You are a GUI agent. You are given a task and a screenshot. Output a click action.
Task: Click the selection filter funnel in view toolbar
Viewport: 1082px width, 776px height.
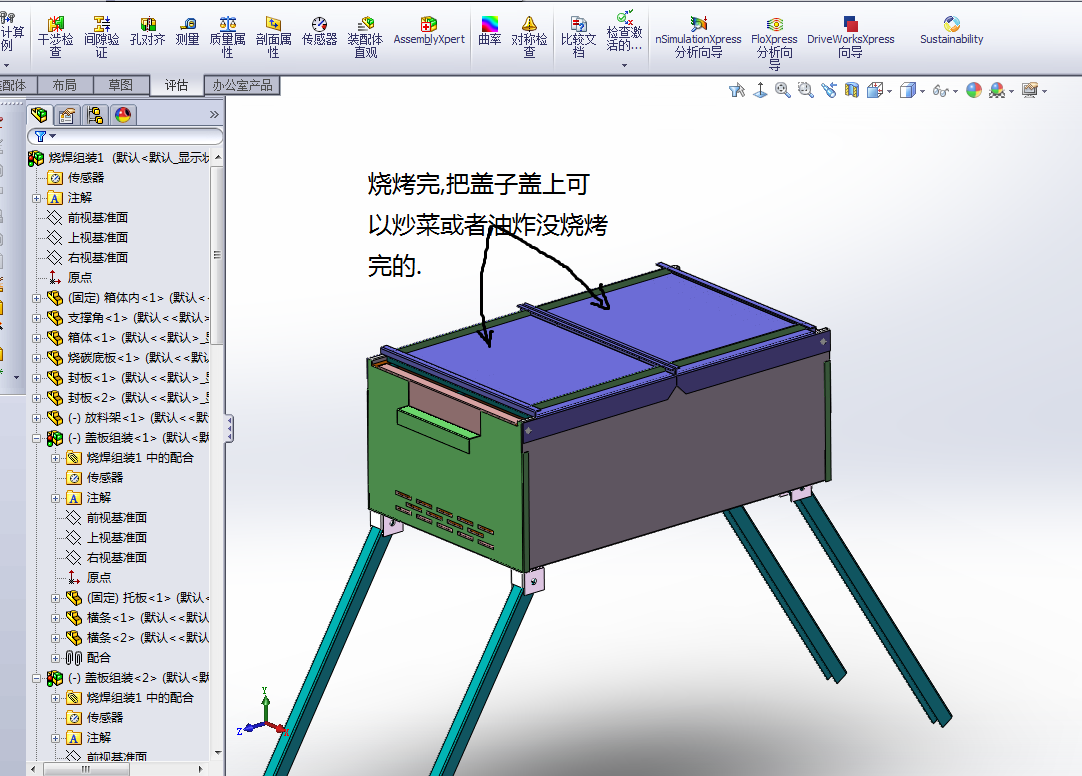pos(737,90)
